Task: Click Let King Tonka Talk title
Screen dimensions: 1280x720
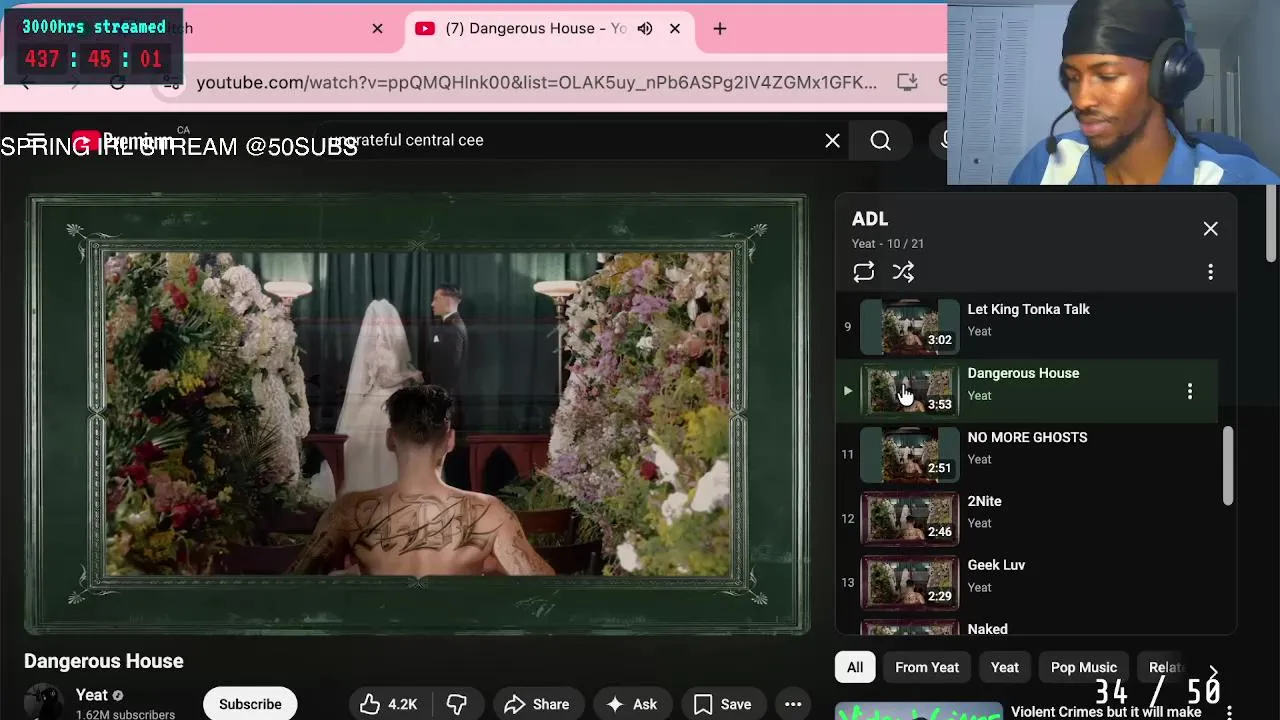Action: click(x=1028, y=309)
